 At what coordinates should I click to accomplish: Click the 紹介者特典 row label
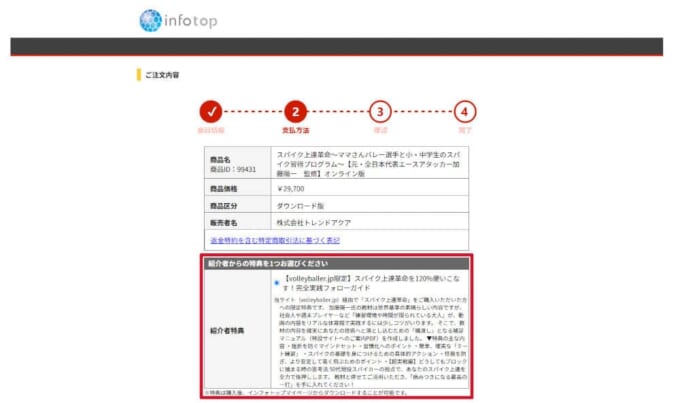pyautogui.click(x=227, y=331)
